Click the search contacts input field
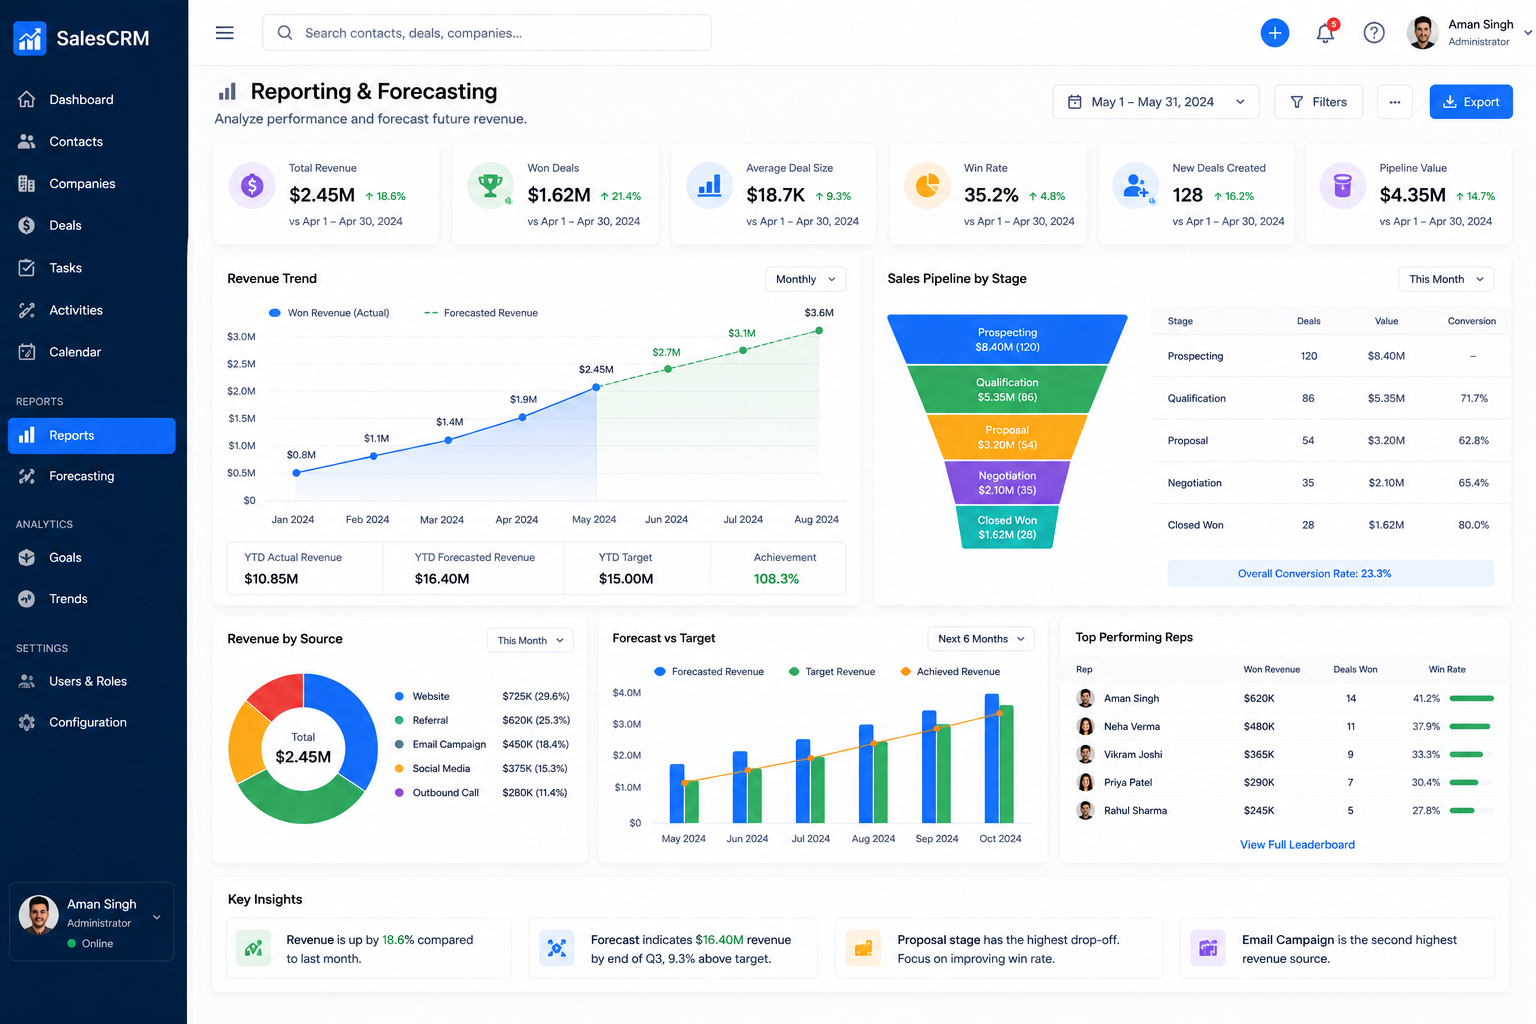The width and height of the screenshot is (1536, 1024). [x=487, y=33]
